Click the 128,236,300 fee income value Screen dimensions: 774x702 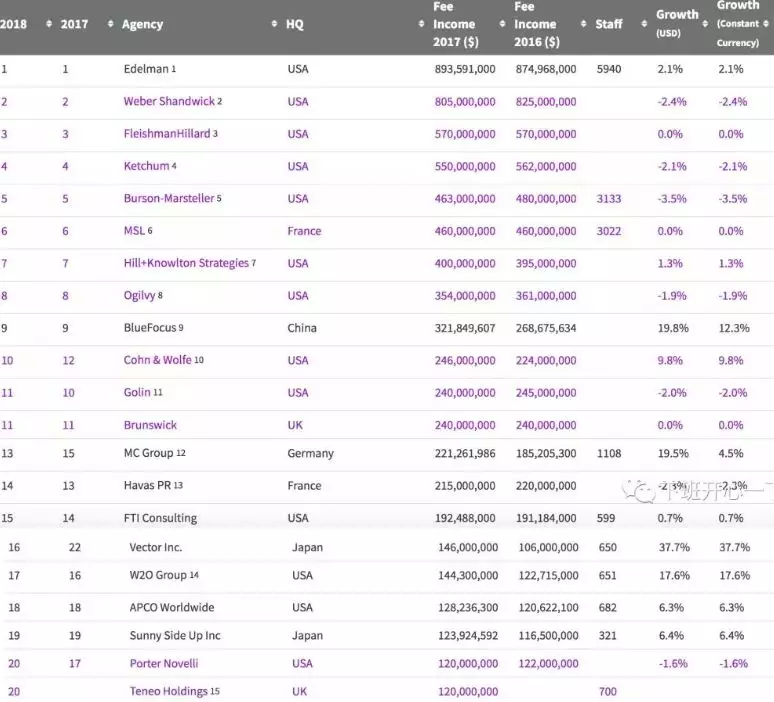[467, 607]
